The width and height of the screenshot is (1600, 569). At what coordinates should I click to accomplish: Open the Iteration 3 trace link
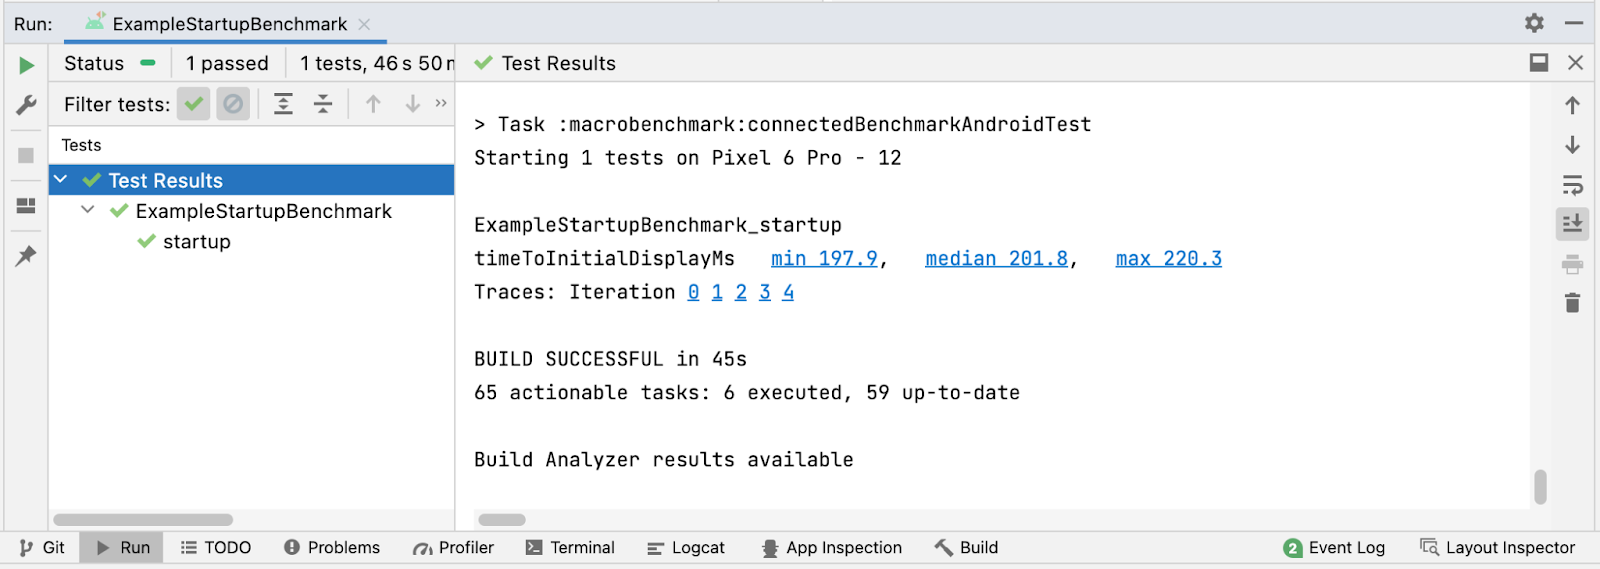[x=765, y=292]
